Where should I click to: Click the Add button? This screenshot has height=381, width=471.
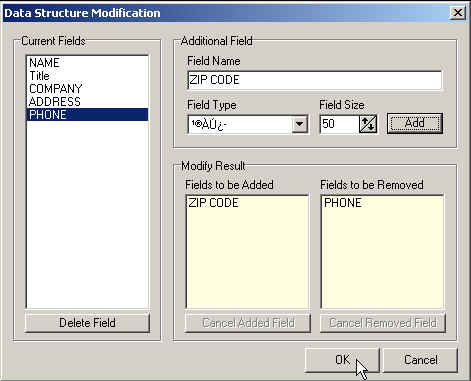(x=415, y=123)
